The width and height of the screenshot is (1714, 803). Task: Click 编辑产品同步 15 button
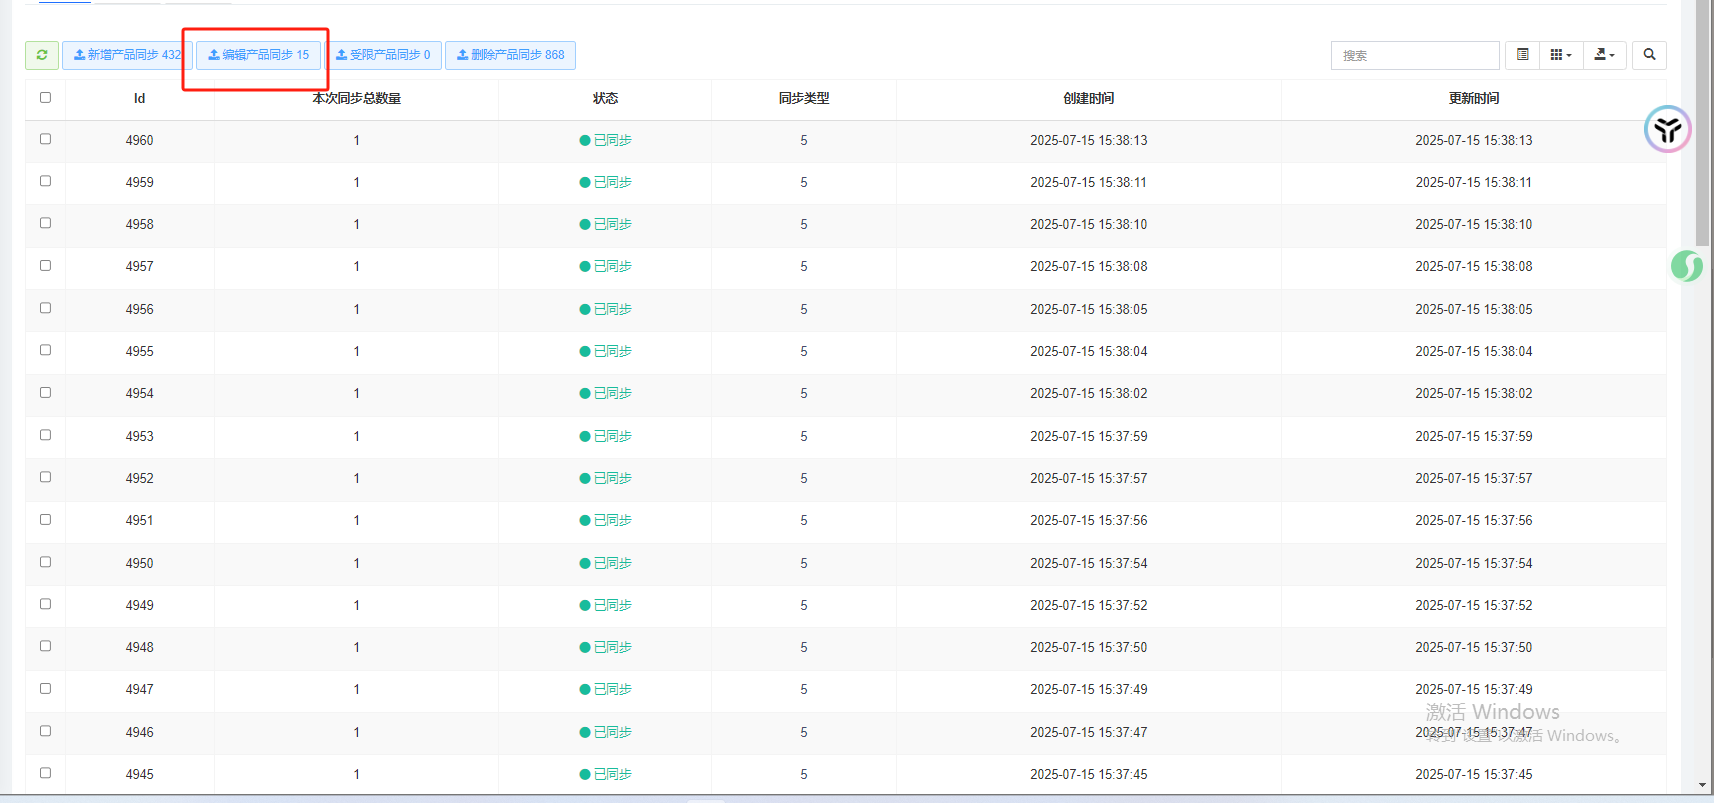(x=259, y=55)
